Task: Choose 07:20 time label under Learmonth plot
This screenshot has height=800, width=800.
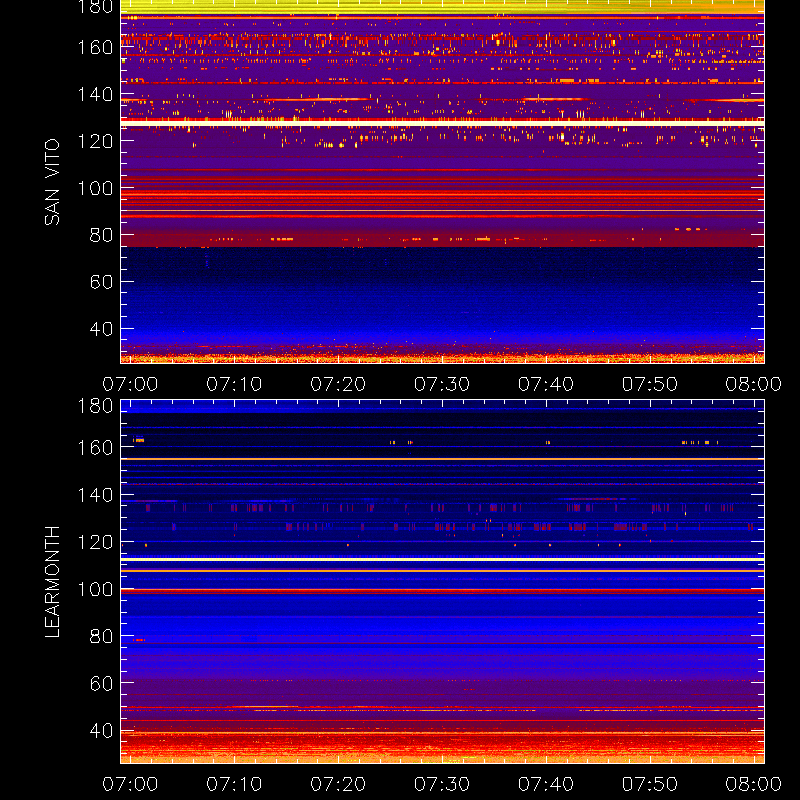Action: (338, 784)
